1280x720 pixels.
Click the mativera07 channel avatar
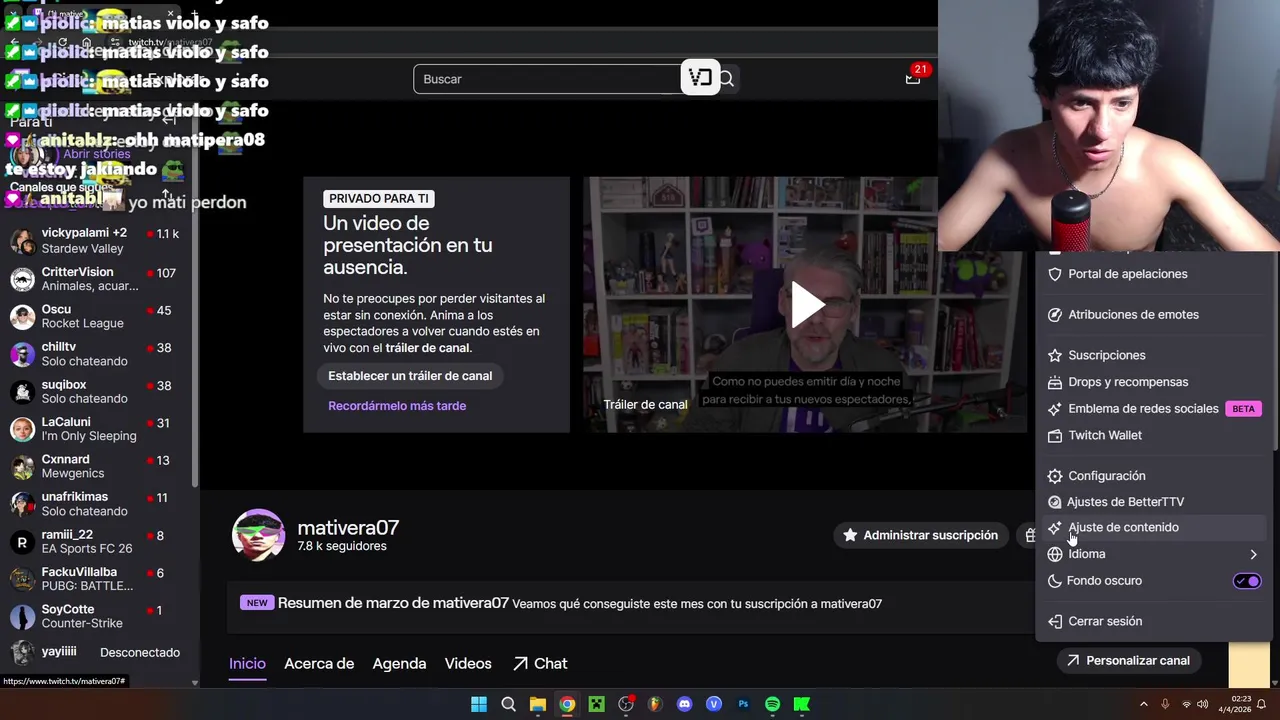click(258, 535)
